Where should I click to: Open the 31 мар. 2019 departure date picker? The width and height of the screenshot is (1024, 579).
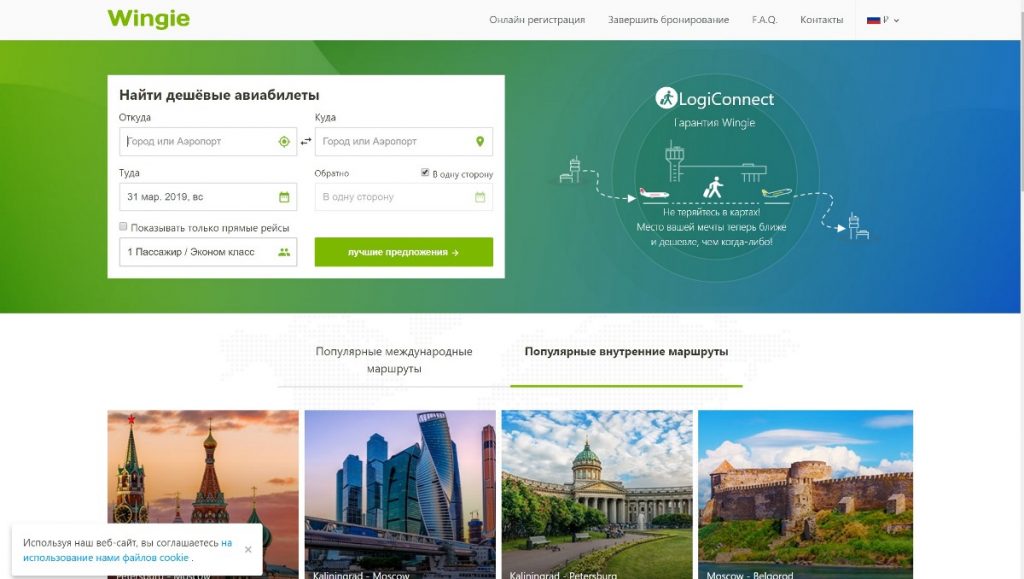208,197
